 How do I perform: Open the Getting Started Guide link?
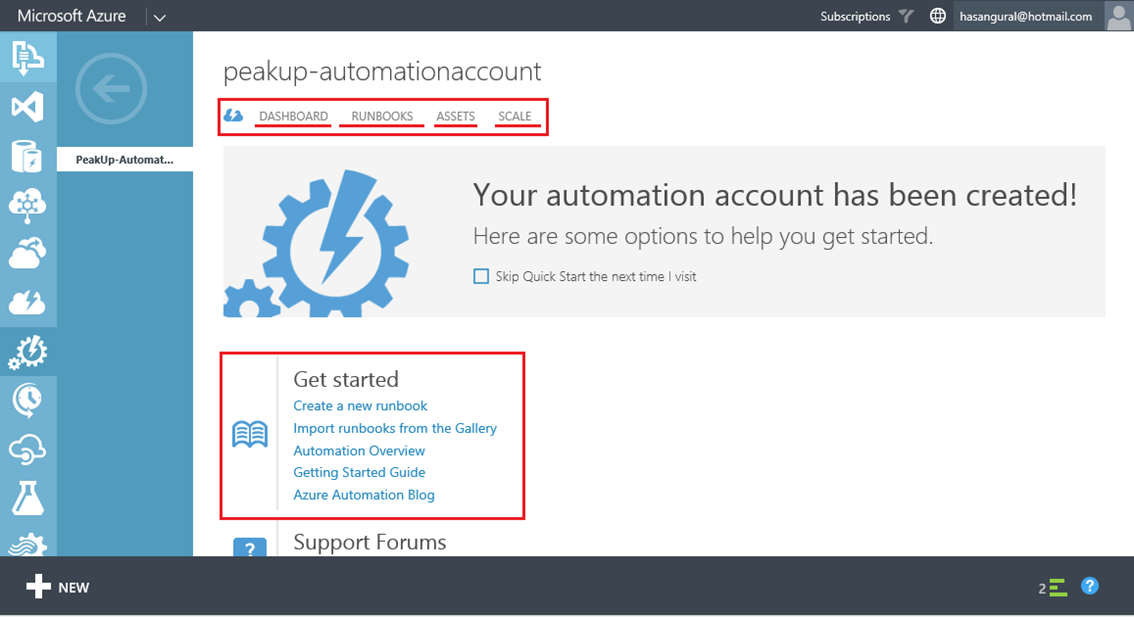359,472
